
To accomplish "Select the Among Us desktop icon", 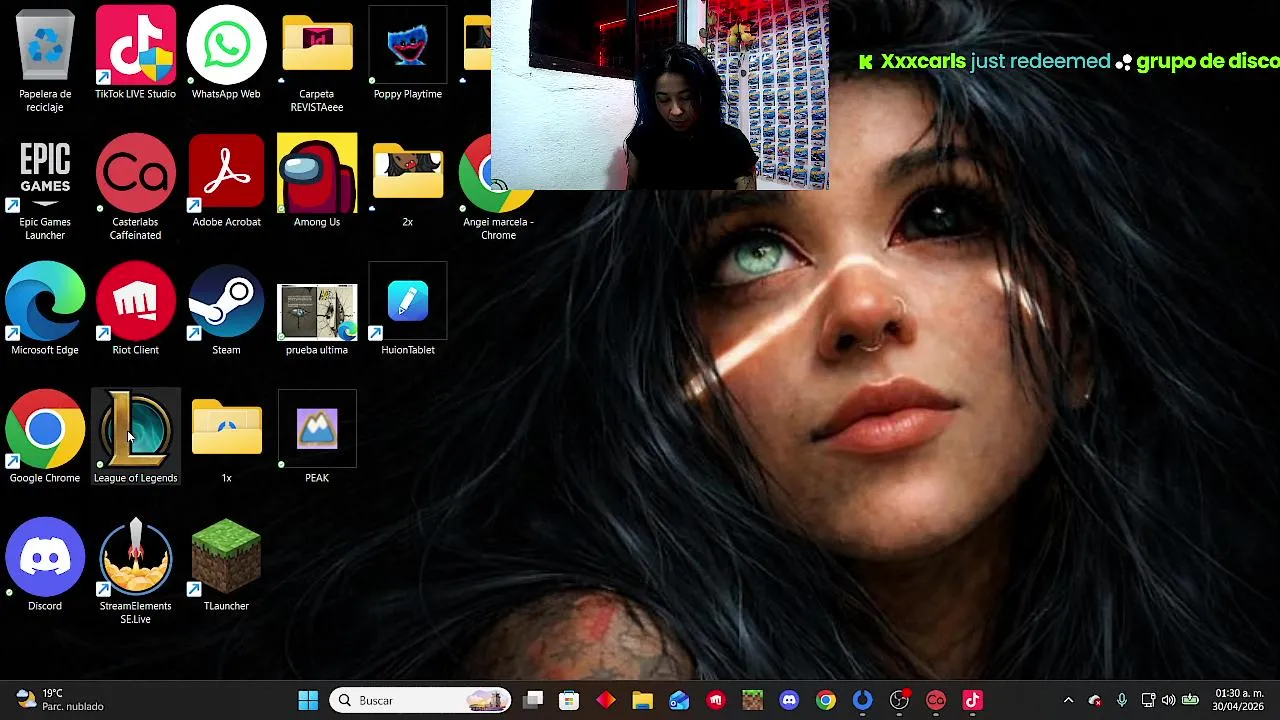I will click(317, 181).
